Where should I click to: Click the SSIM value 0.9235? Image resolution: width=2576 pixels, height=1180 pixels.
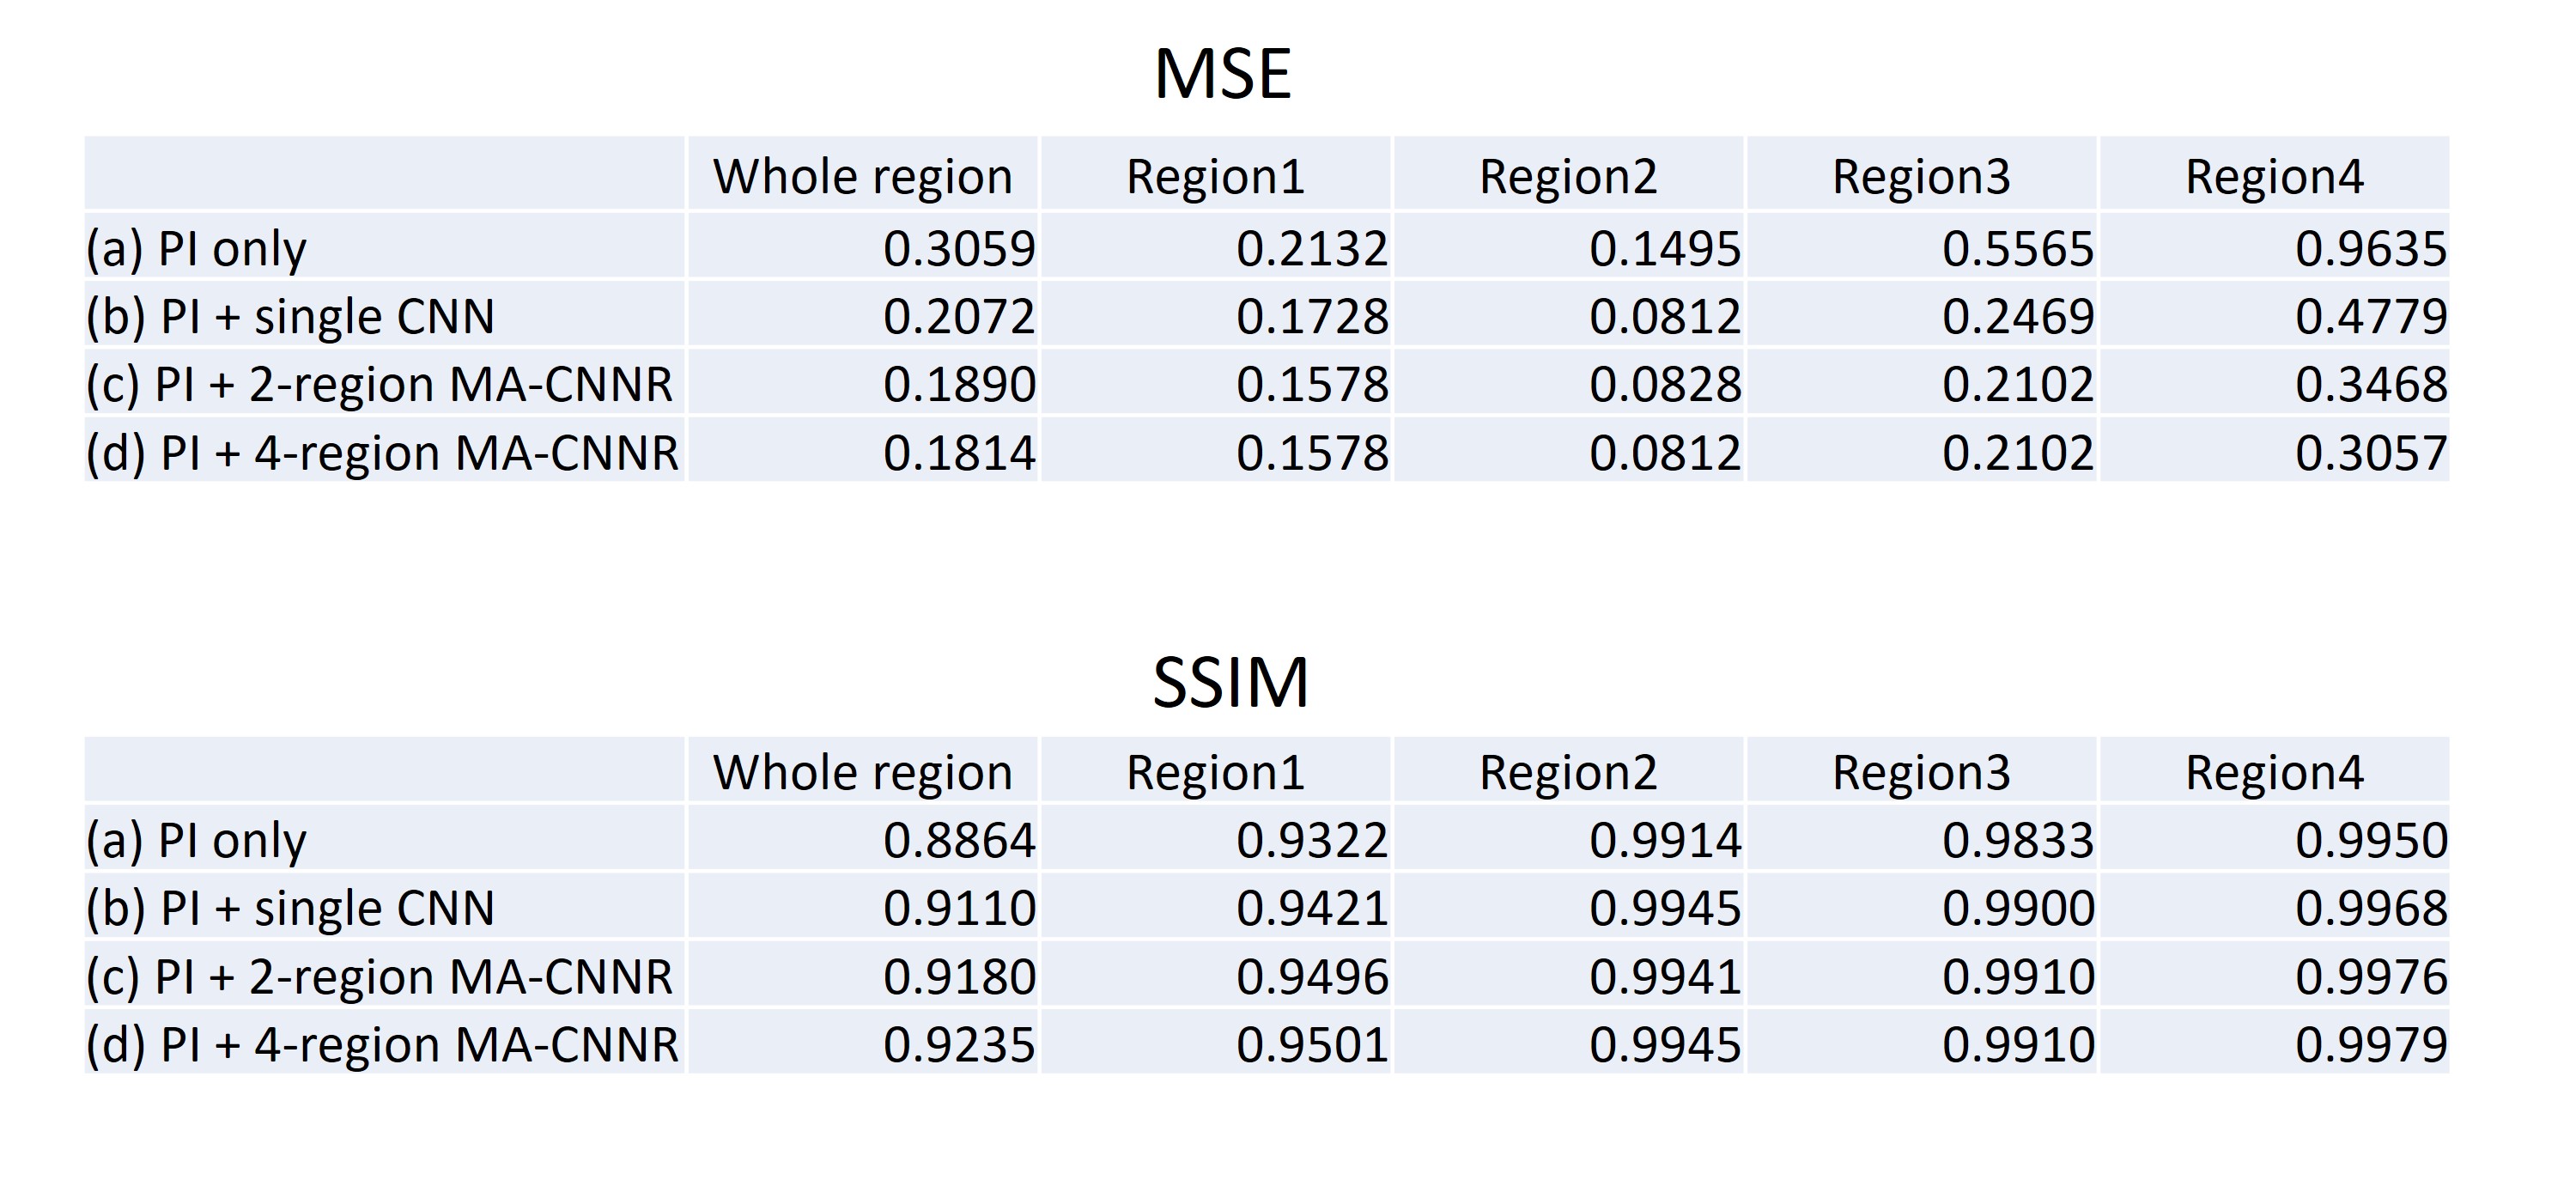(x=958, y=1045)
